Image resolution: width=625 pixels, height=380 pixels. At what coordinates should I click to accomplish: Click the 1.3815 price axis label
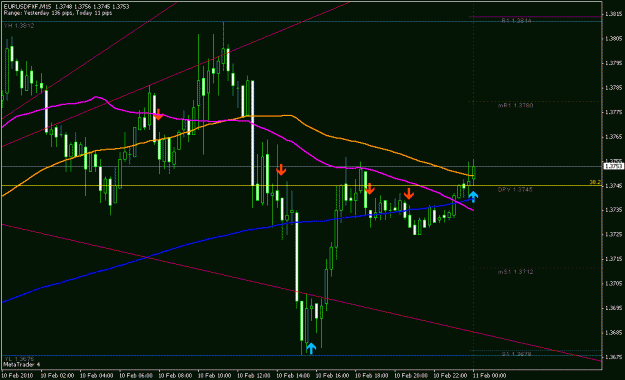click(613, 14)
